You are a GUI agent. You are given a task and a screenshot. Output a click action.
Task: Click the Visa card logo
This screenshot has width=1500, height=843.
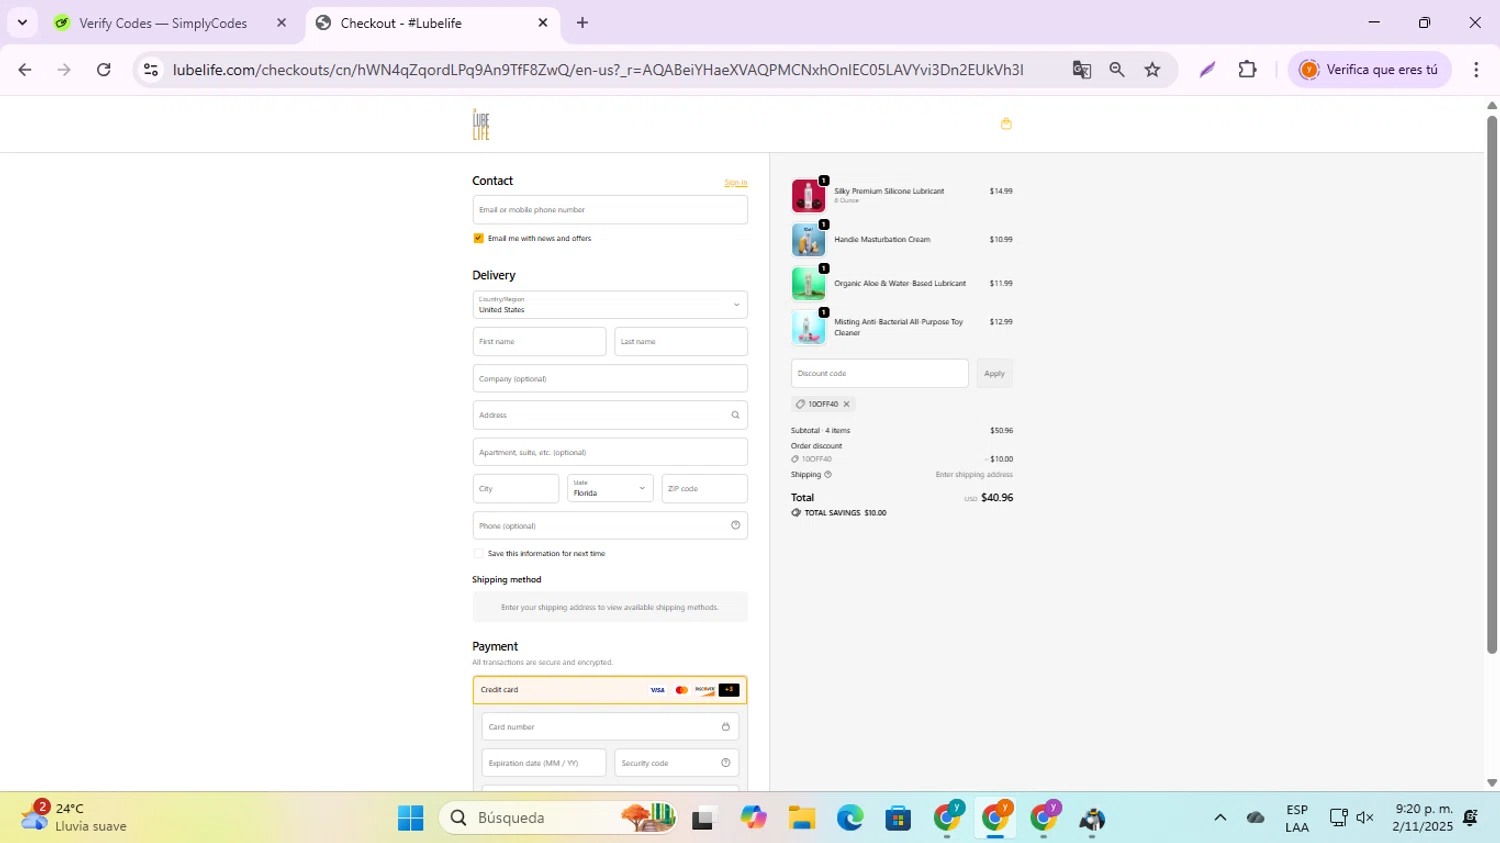click(657, 690)
